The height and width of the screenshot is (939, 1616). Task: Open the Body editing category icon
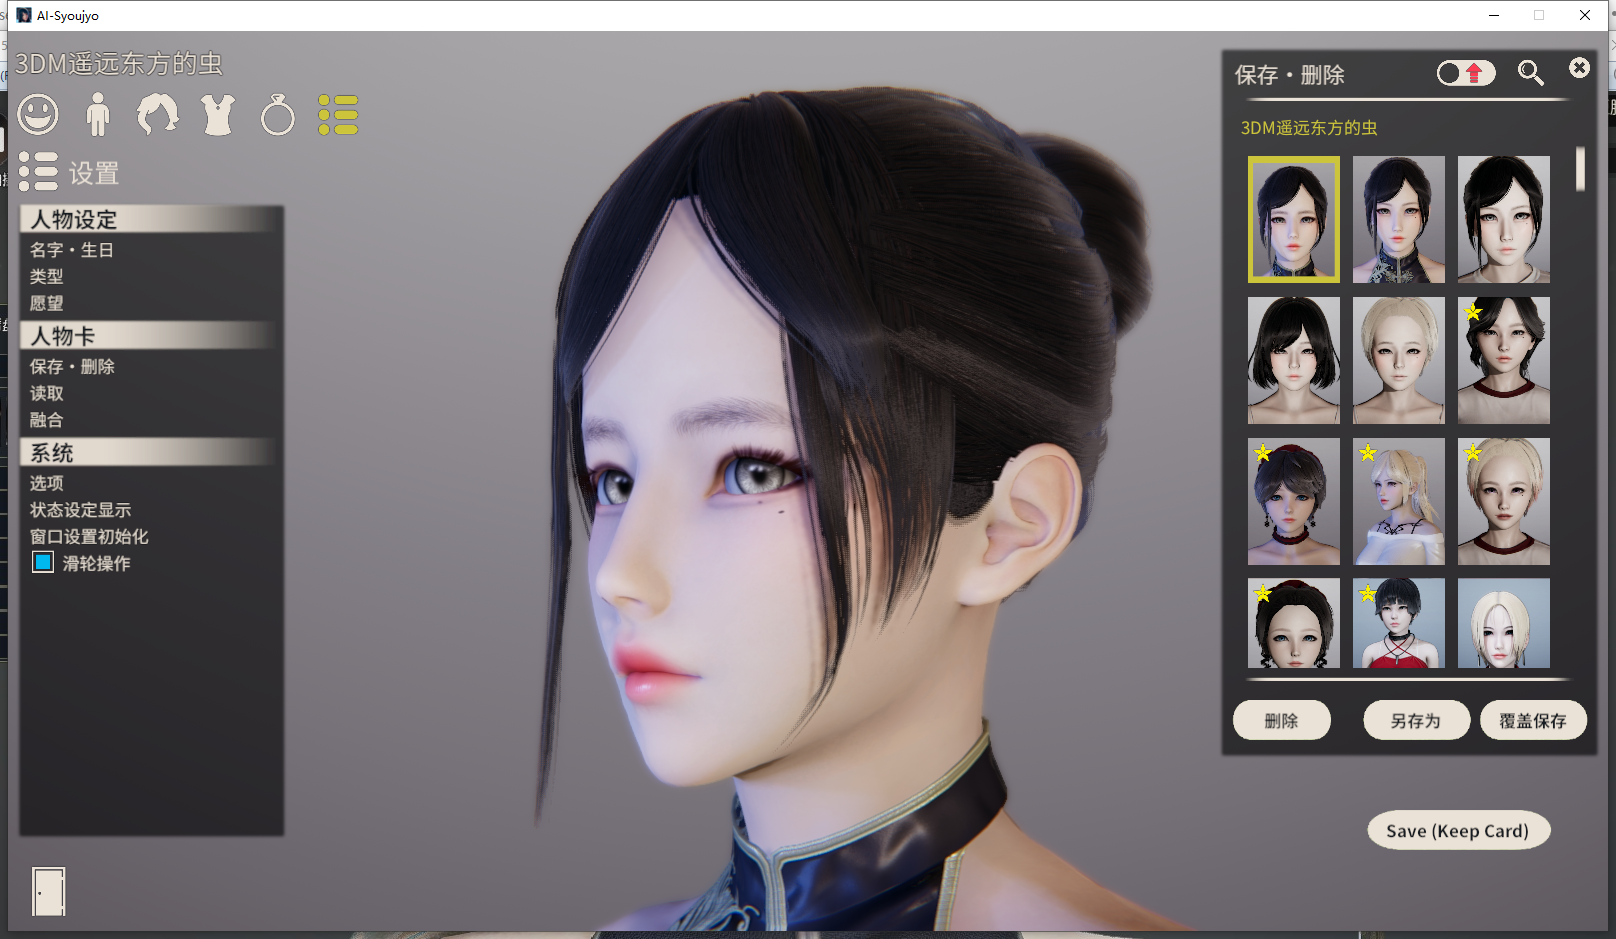tap(98, 115)
